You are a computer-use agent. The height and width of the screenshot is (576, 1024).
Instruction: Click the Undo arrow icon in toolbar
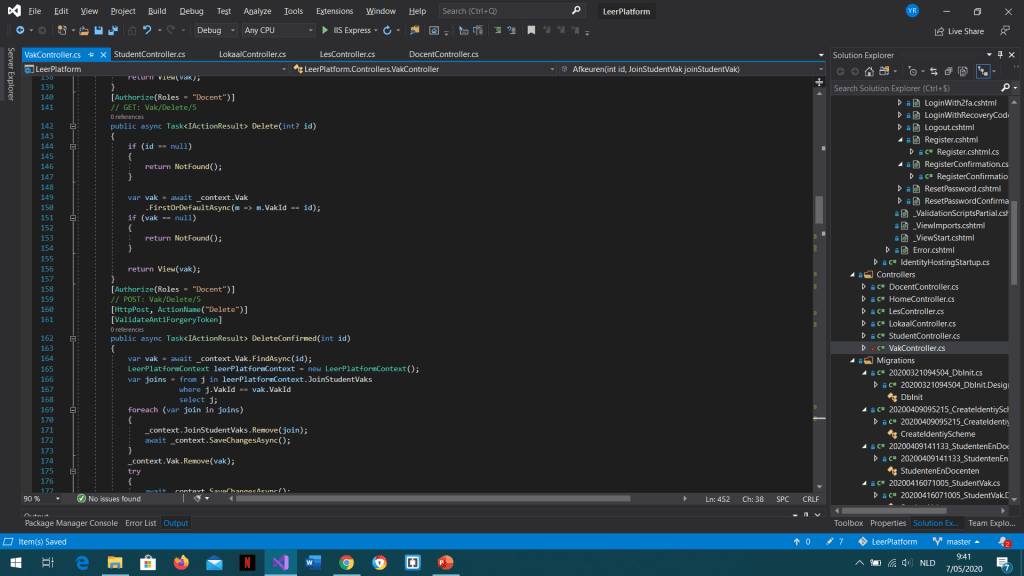(147, 31)
